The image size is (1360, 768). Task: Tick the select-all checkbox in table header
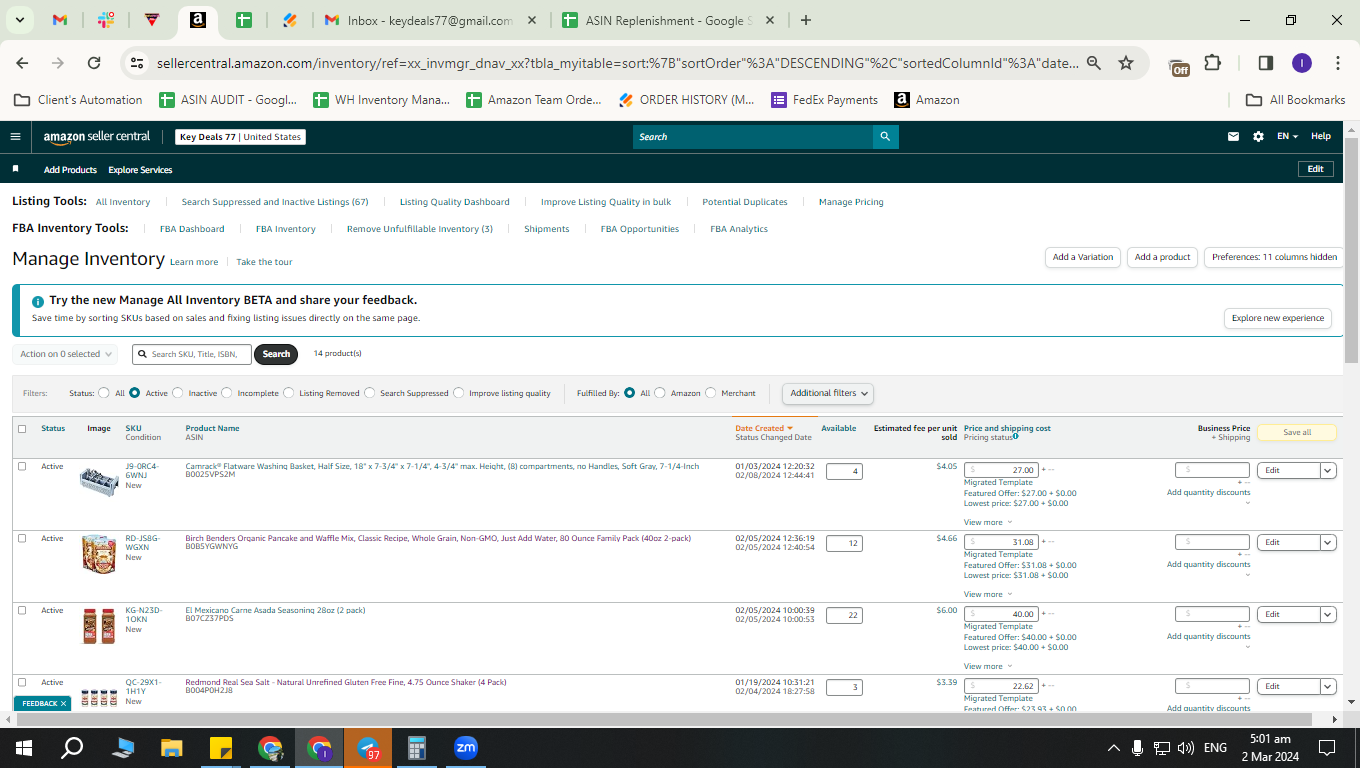click(22, 429)
